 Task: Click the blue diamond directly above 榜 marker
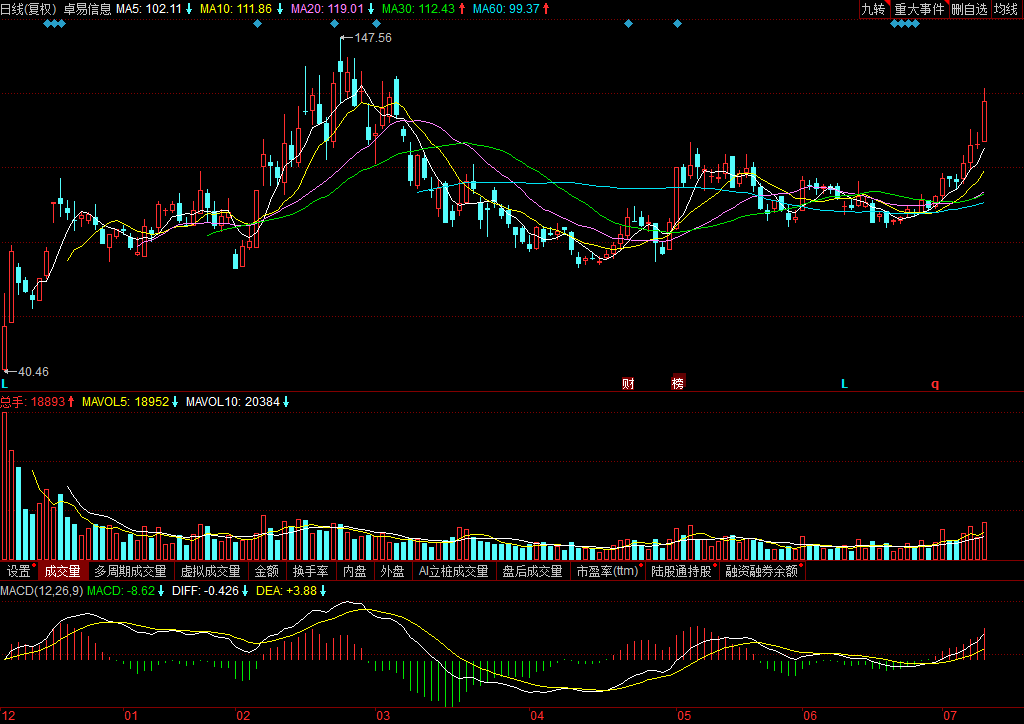coord(679,23)
